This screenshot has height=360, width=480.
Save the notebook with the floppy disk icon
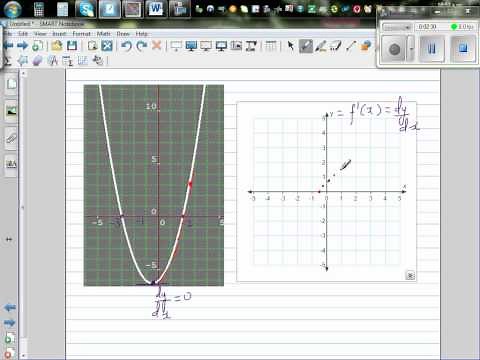(x=72, y=46)
